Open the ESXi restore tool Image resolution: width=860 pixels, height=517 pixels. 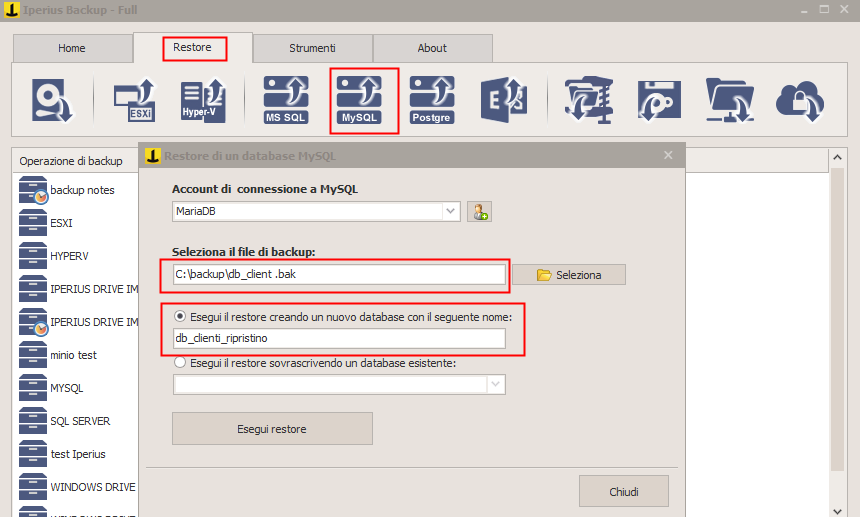pos(135,100)
